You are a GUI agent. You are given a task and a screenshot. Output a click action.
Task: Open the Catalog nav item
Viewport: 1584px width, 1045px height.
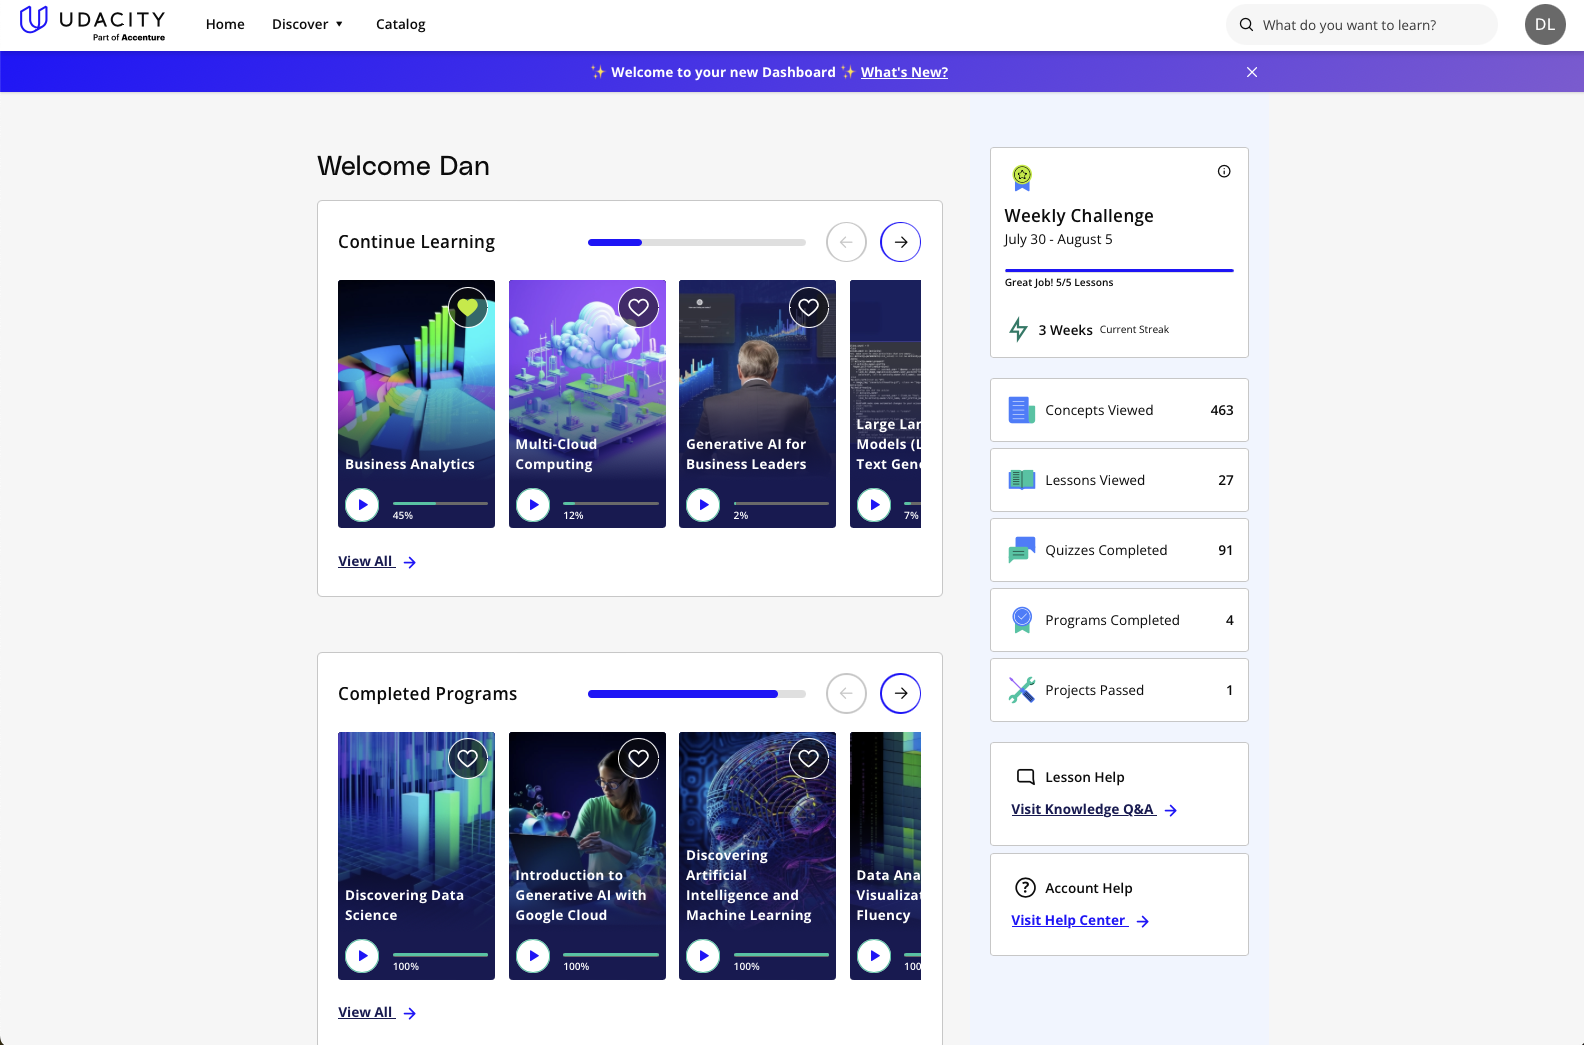[x=400, y=24]
